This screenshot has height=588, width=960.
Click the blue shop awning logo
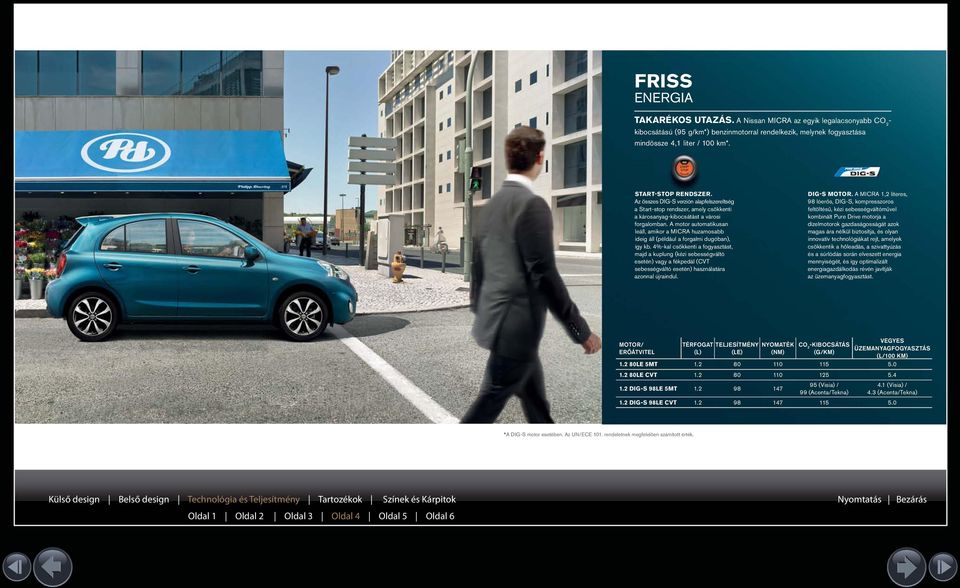[x=126, y=153]
